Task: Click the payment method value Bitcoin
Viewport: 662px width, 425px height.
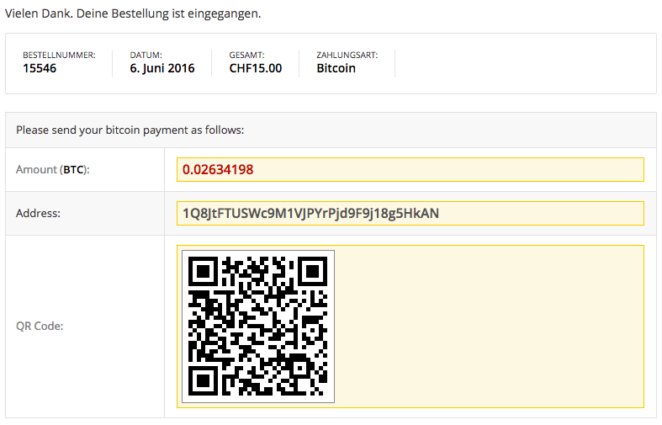Action: point(336,69)
